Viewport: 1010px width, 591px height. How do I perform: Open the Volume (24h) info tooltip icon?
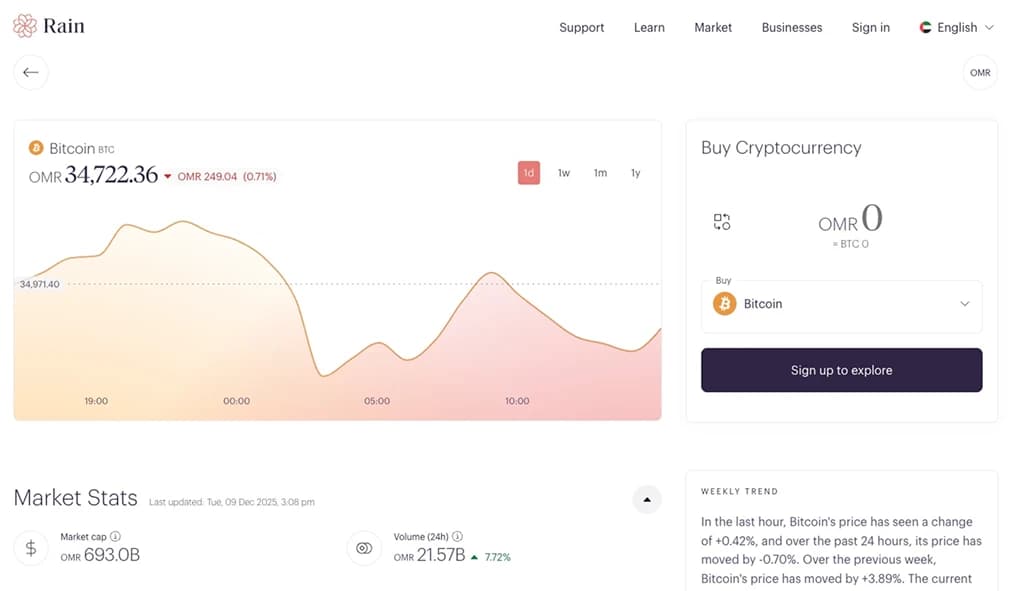click(x=457, y=536)
